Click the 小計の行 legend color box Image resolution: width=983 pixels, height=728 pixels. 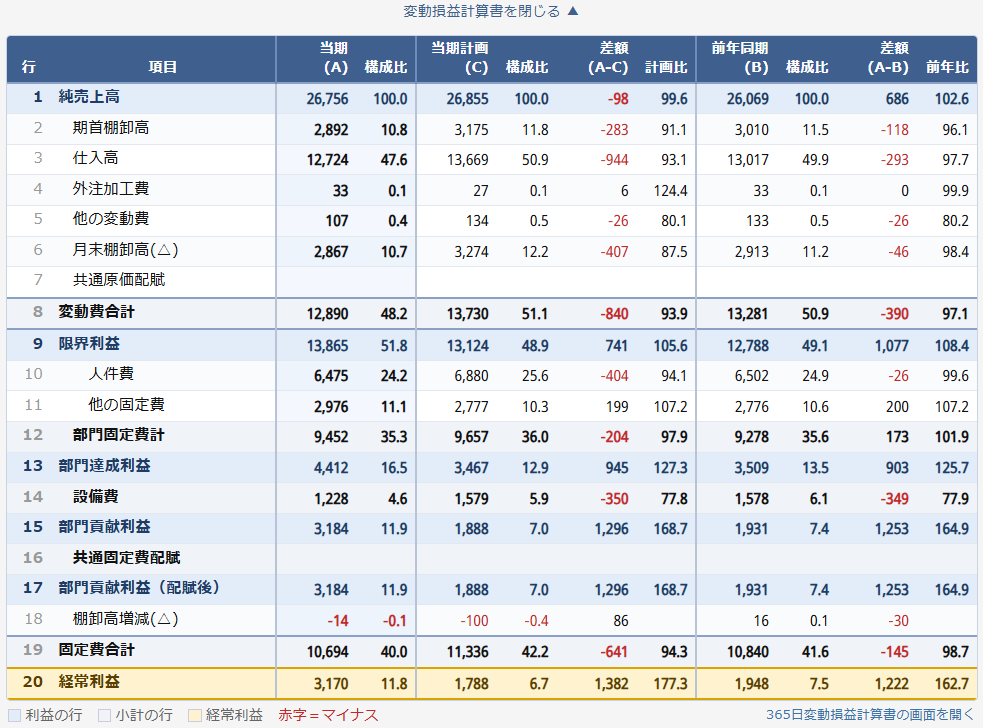coord(105,715)
